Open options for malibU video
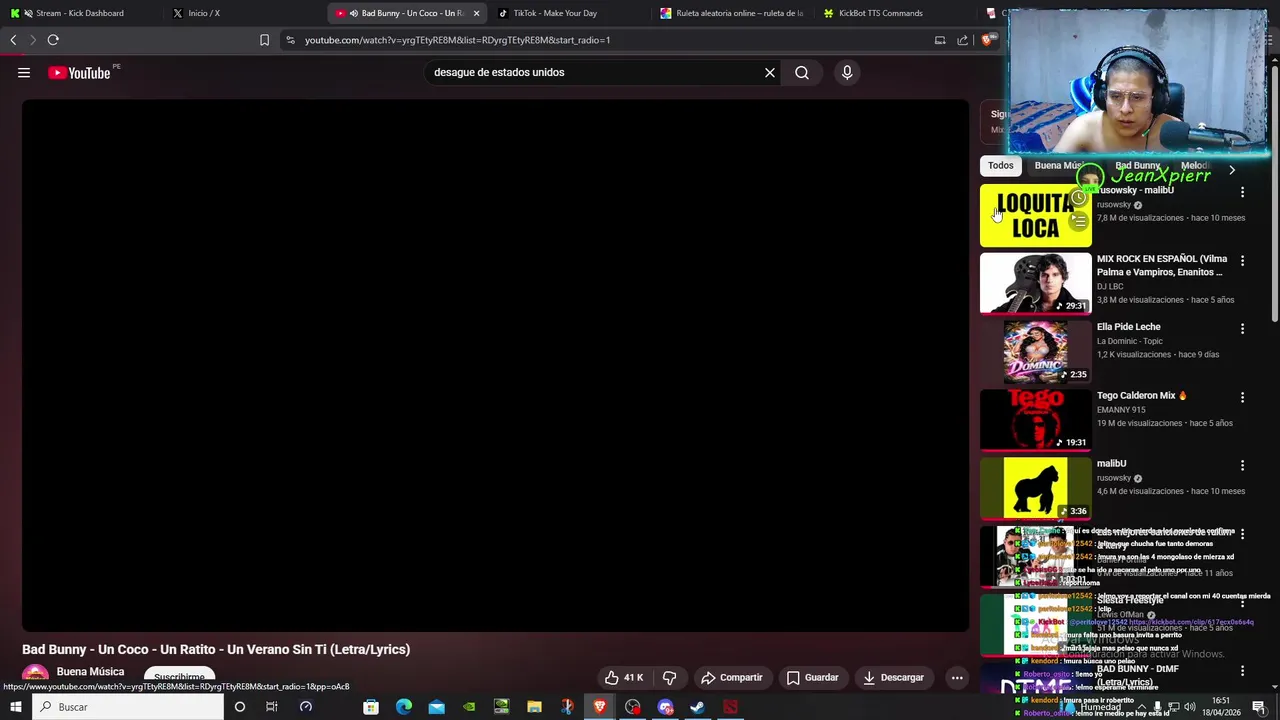The height and width of the screenshot is (720, 1280). click(1242, 465)
